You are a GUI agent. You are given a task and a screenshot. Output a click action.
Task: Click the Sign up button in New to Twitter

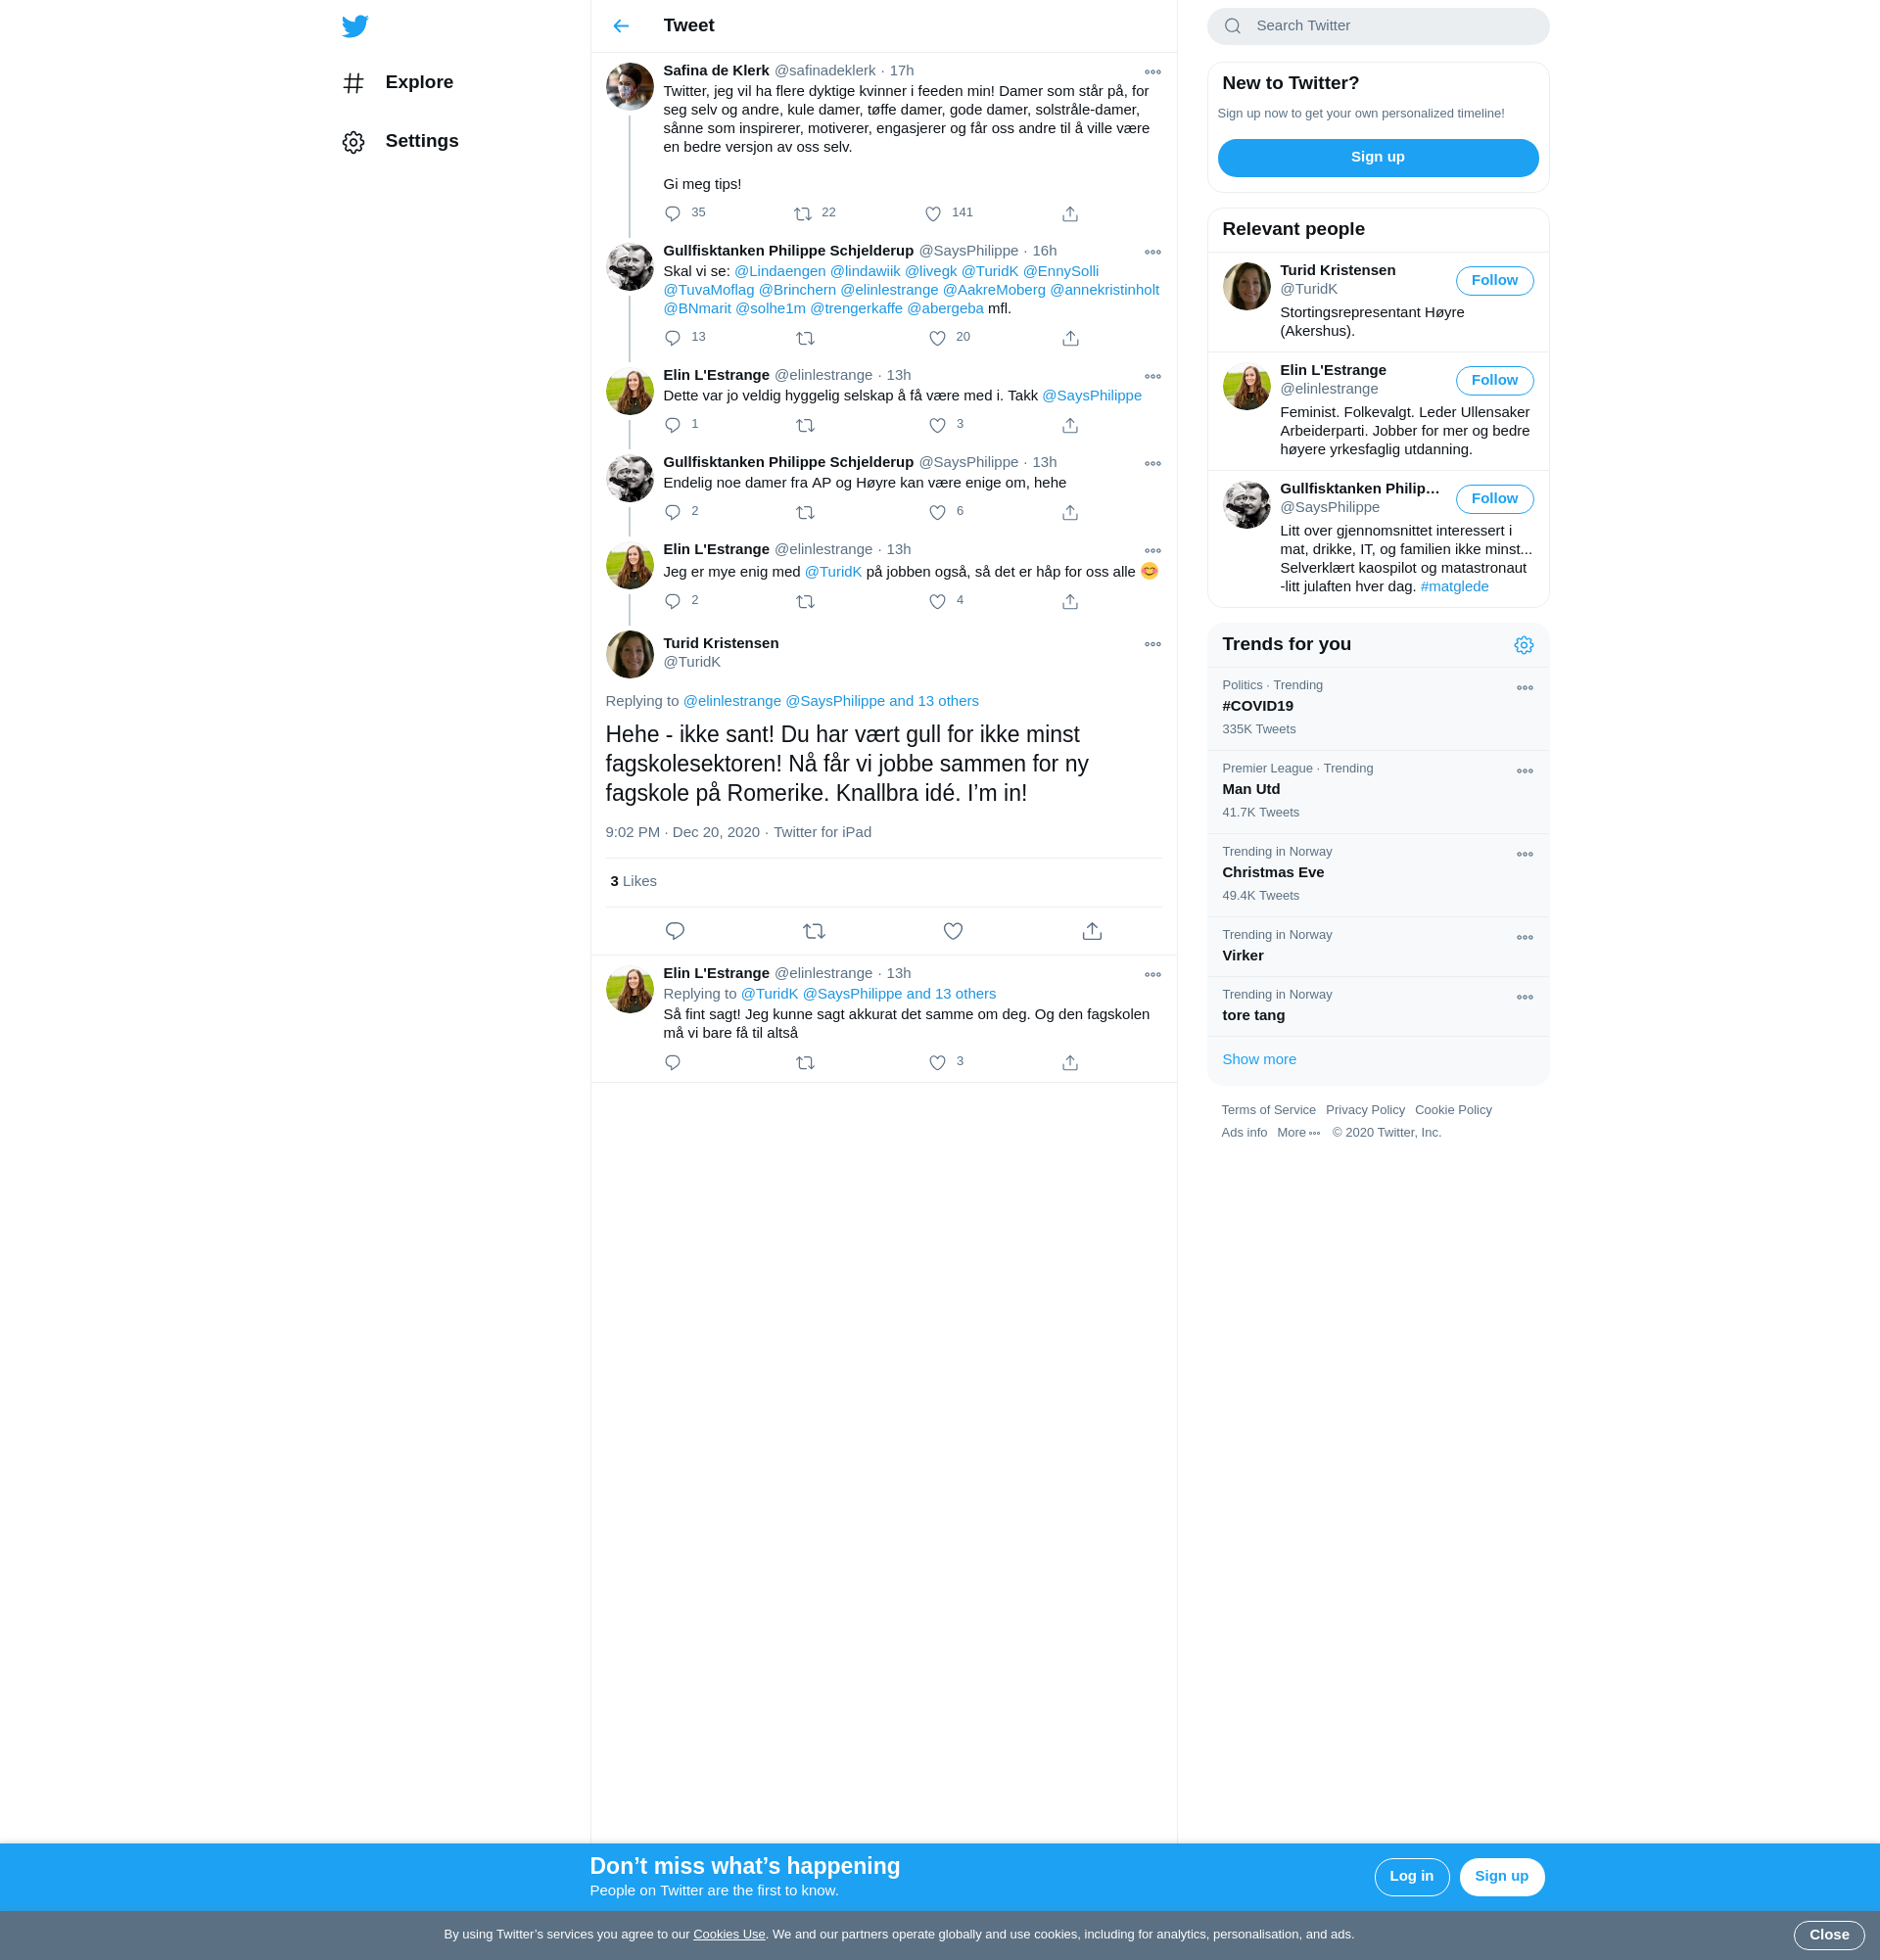point(1378,158)
